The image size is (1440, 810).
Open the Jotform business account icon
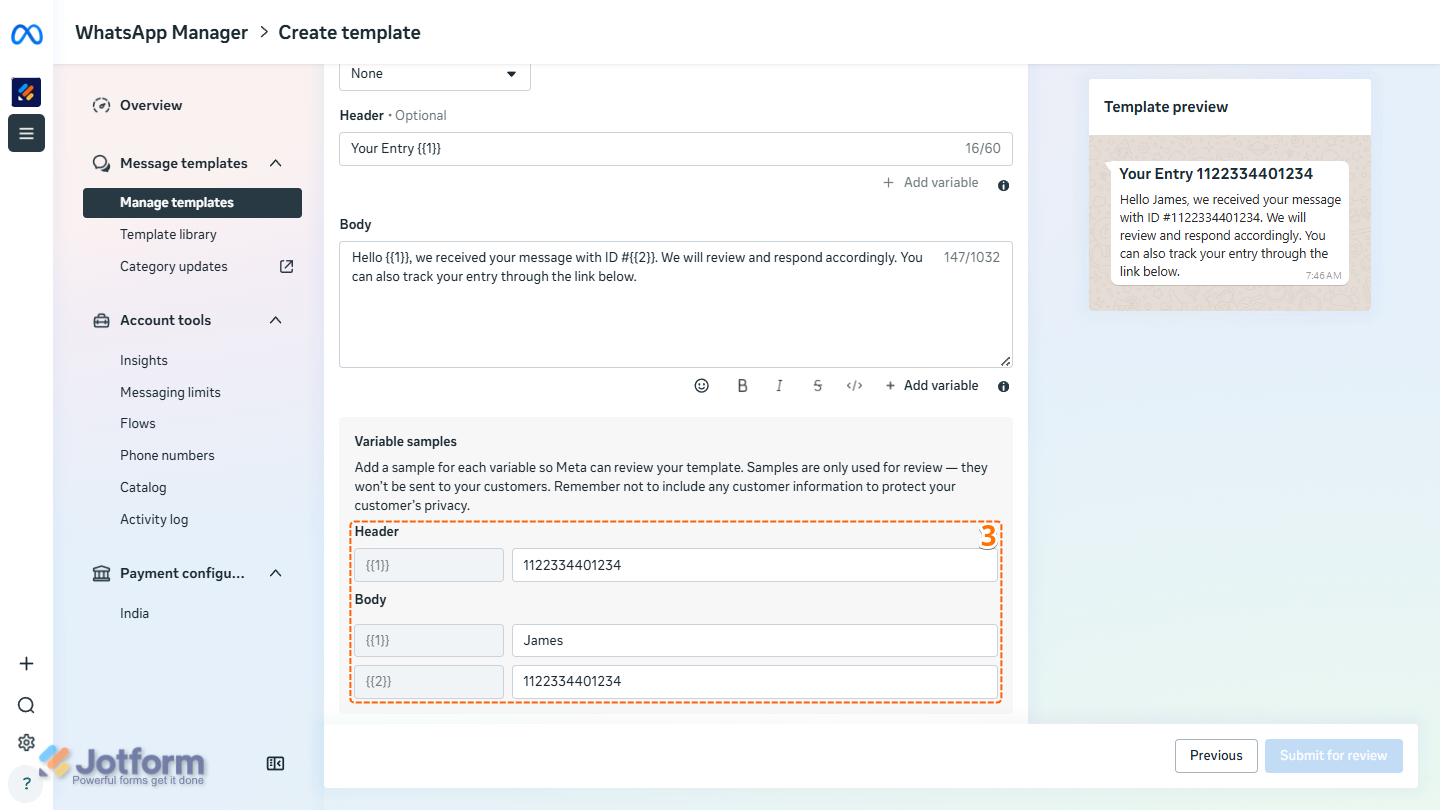tap(26, 92)
